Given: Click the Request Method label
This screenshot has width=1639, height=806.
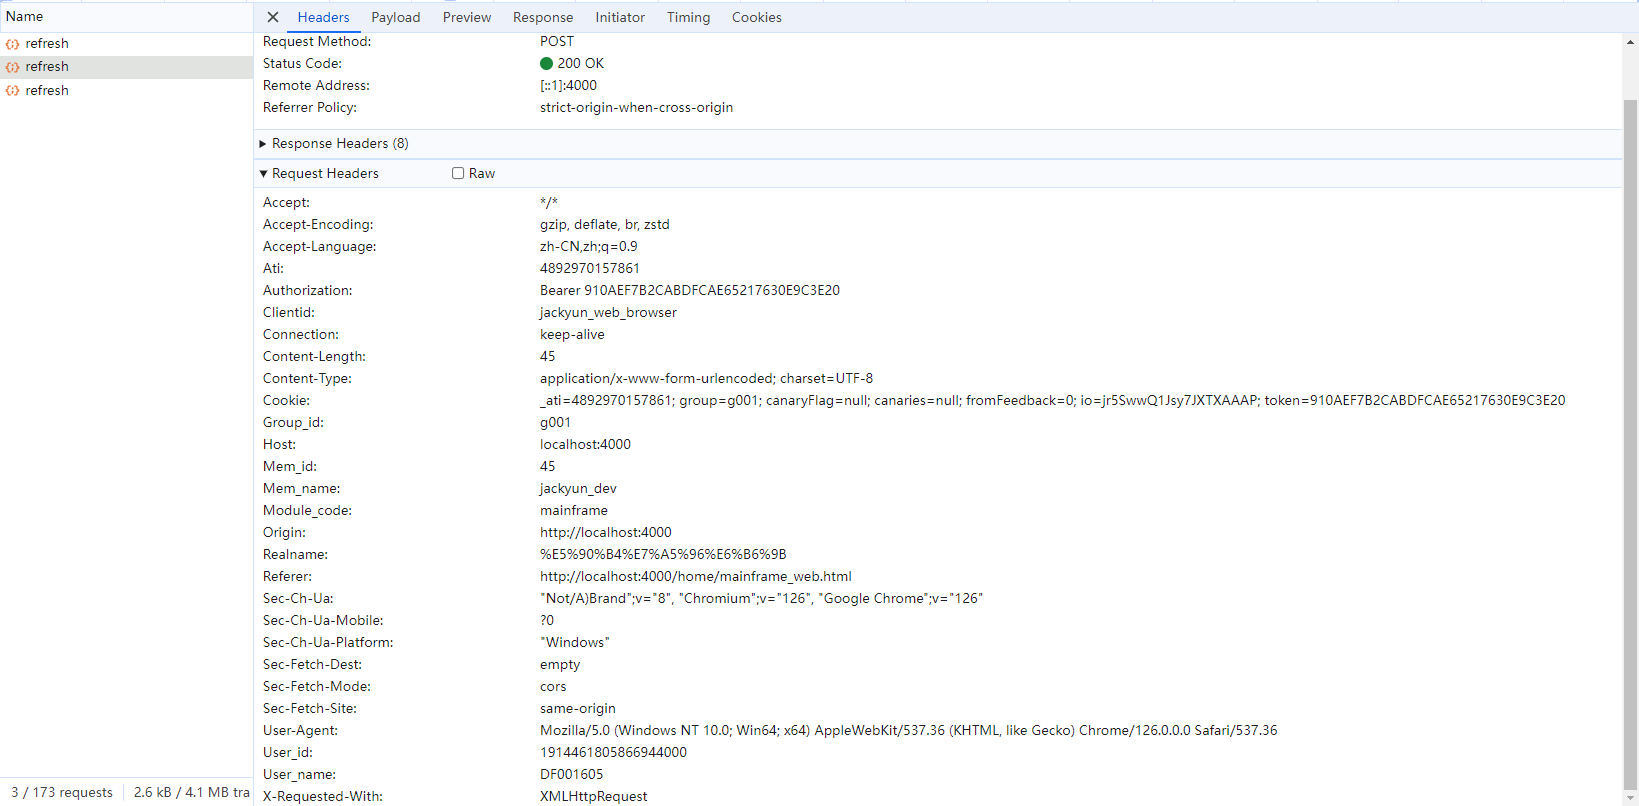Looking at the screenshot, I should [x=317, y=42].
